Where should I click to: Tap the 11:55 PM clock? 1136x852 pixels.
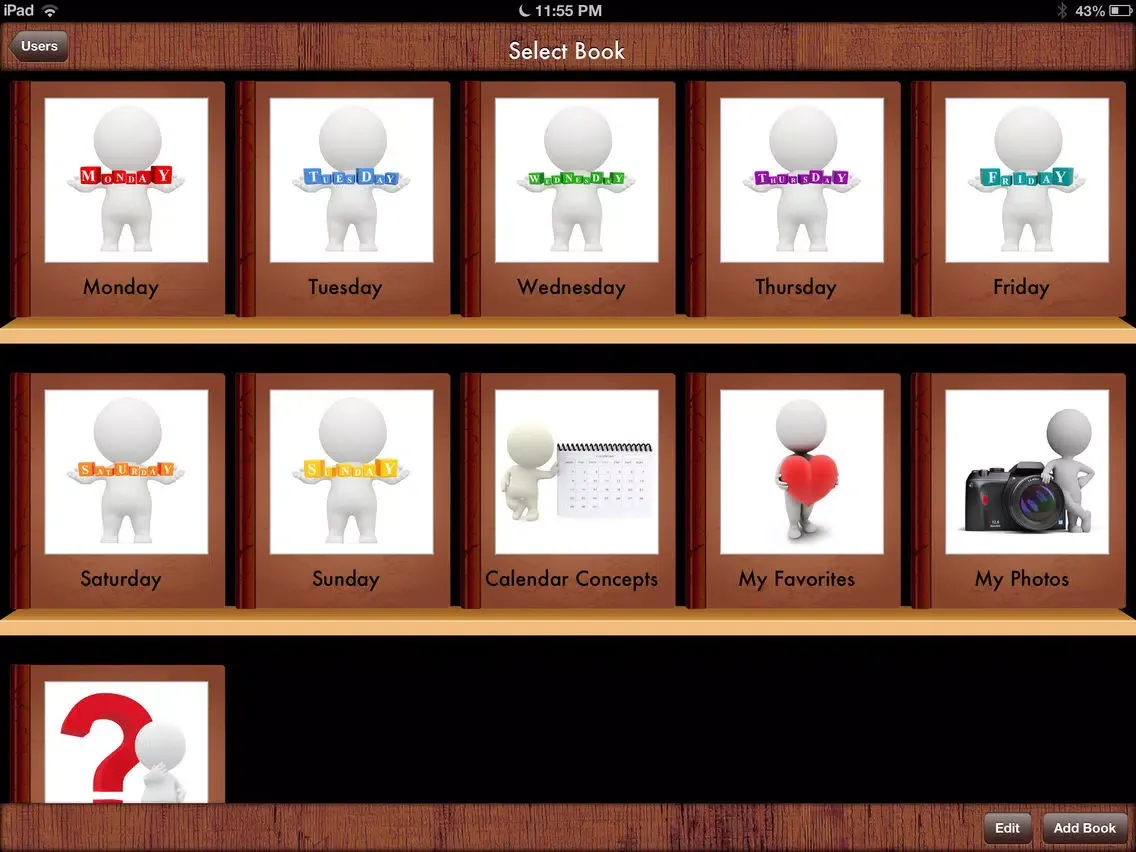pyautogui.click(x=569, y=10)
